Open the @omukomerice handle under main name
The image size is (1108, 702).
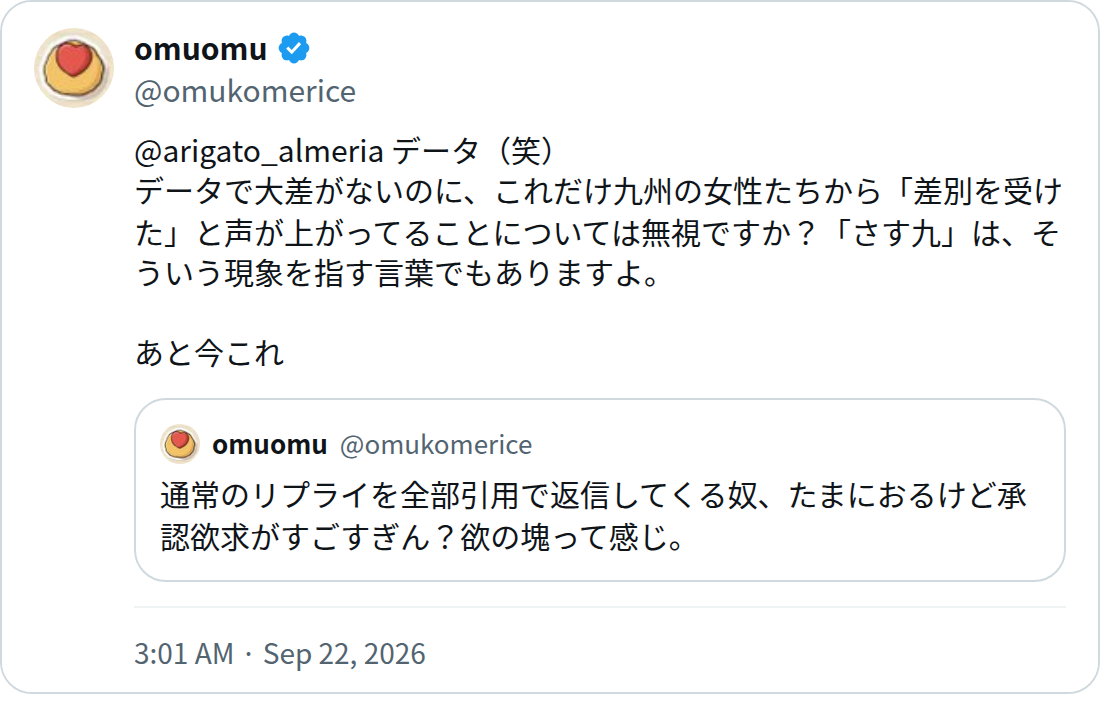click(x=245, y=92)
